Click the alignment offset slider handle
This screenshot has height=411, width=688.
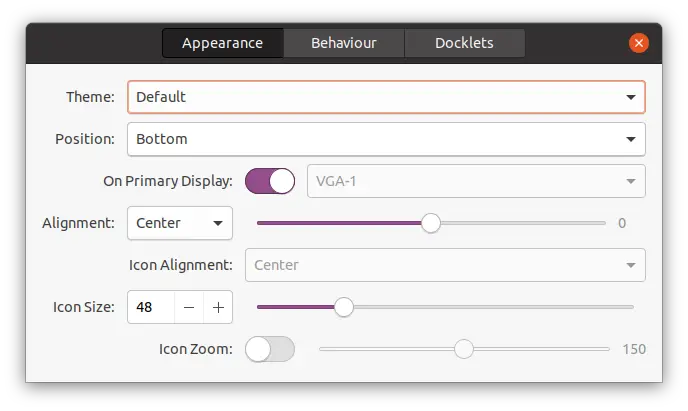tap(431, 223)
